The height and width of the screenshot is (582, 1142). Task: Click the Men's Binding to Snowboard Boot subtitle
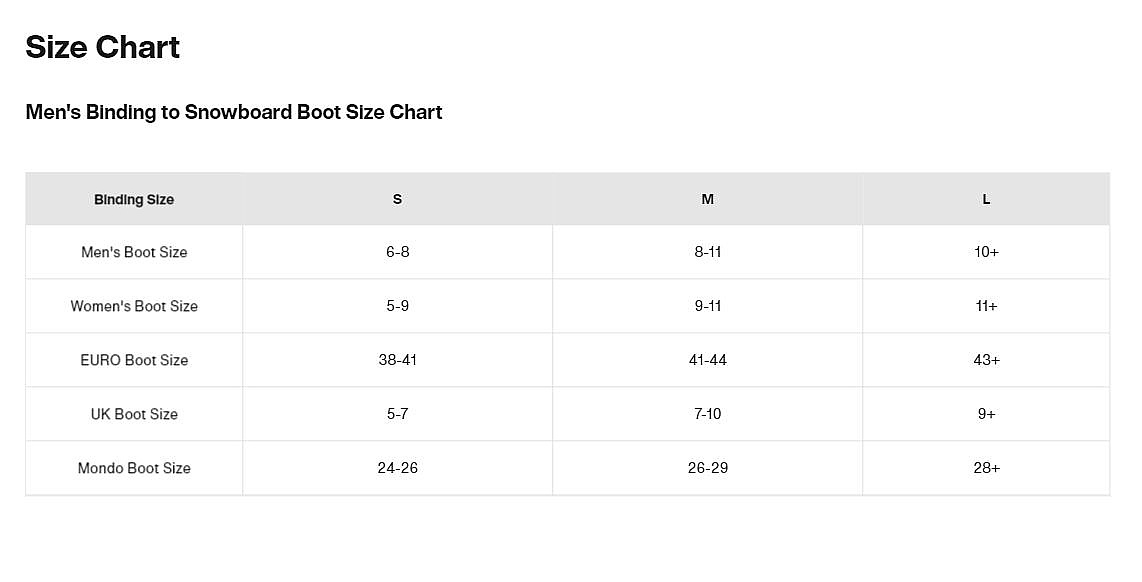pos(234,112)
